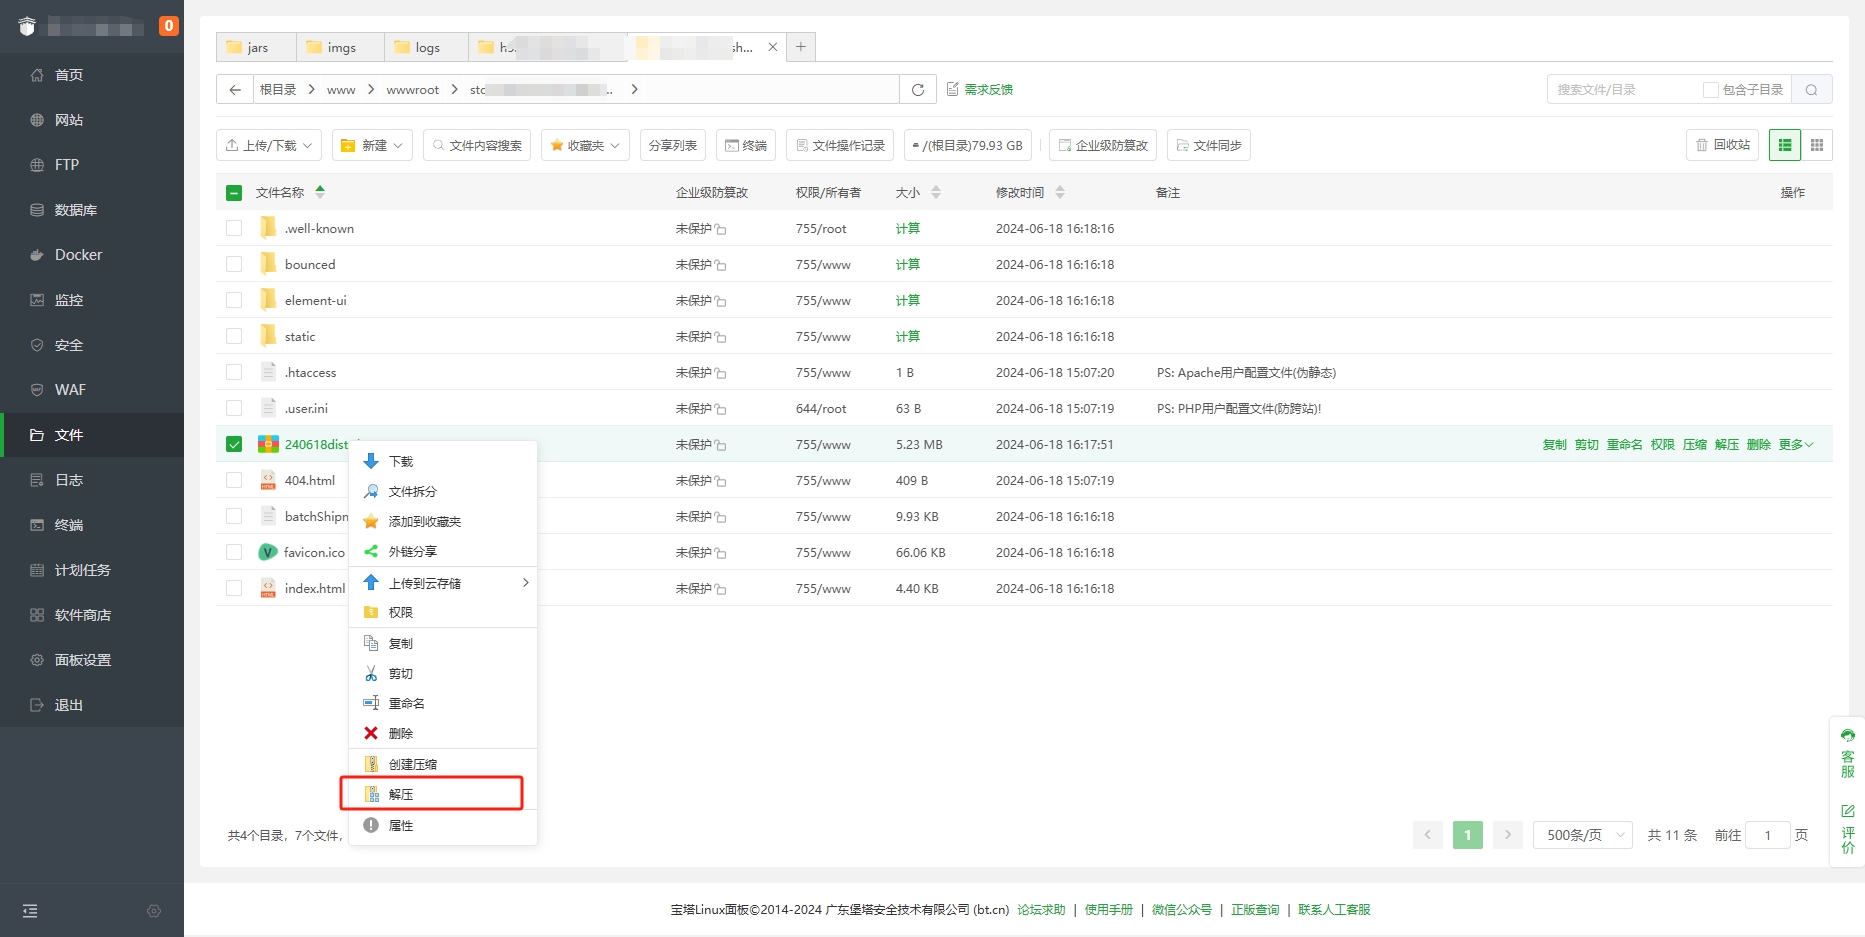Open the 500条/页 page size dropdown

(x=1582, y=835)
